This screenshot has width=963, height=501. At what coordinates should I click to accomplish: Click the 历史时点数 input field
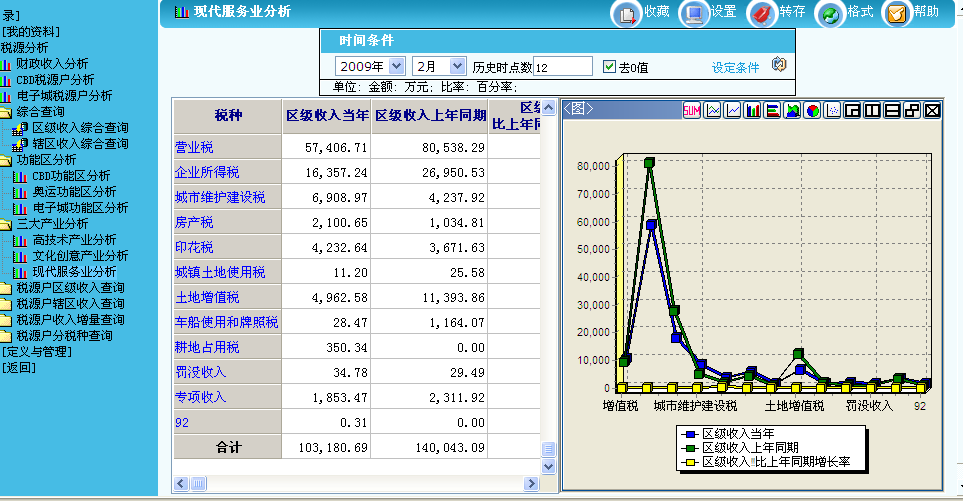click(x=563, y=67)
